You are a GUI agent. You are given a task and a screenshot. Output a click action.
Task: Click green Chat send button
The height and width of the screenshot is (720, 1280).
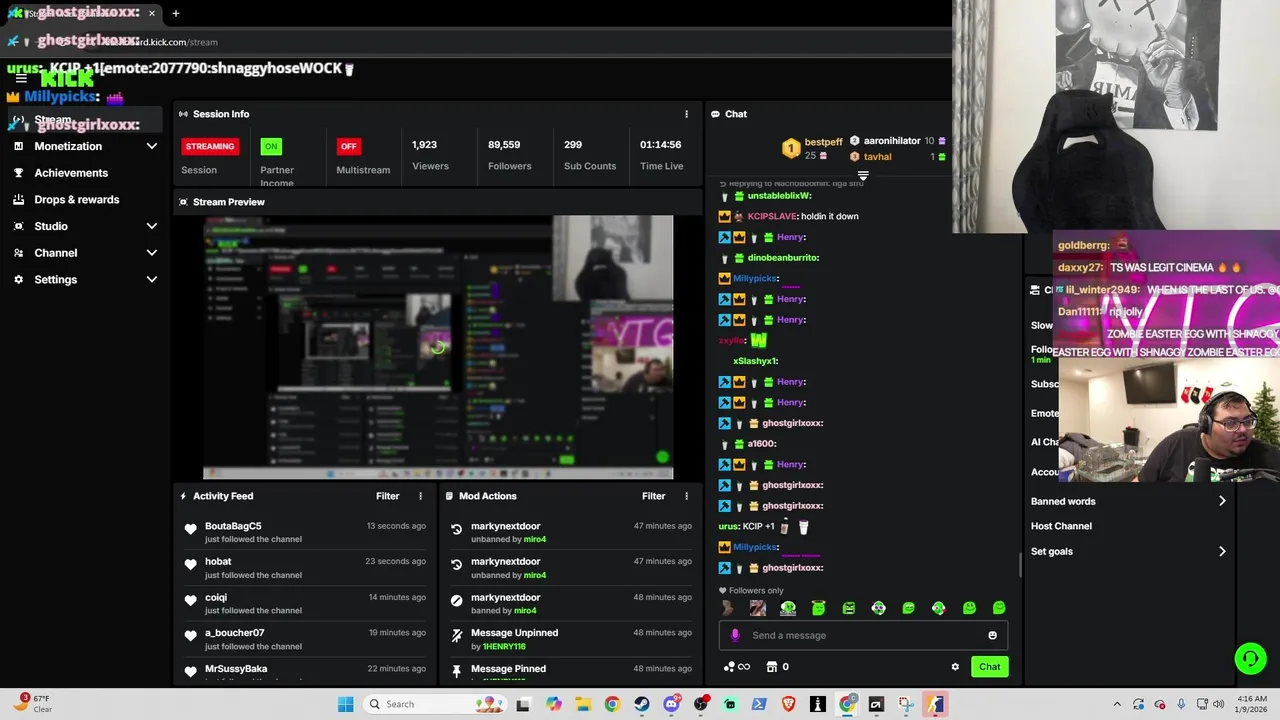989,667
